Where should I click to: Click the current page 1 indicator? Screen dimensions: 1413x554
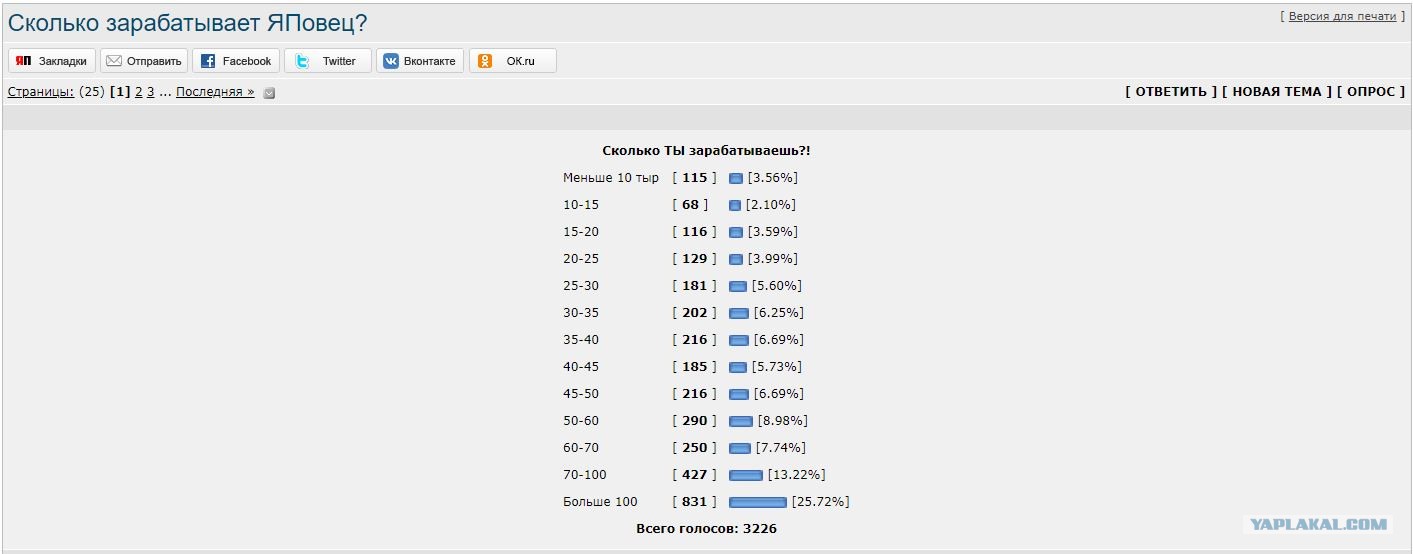click(120, 92)
